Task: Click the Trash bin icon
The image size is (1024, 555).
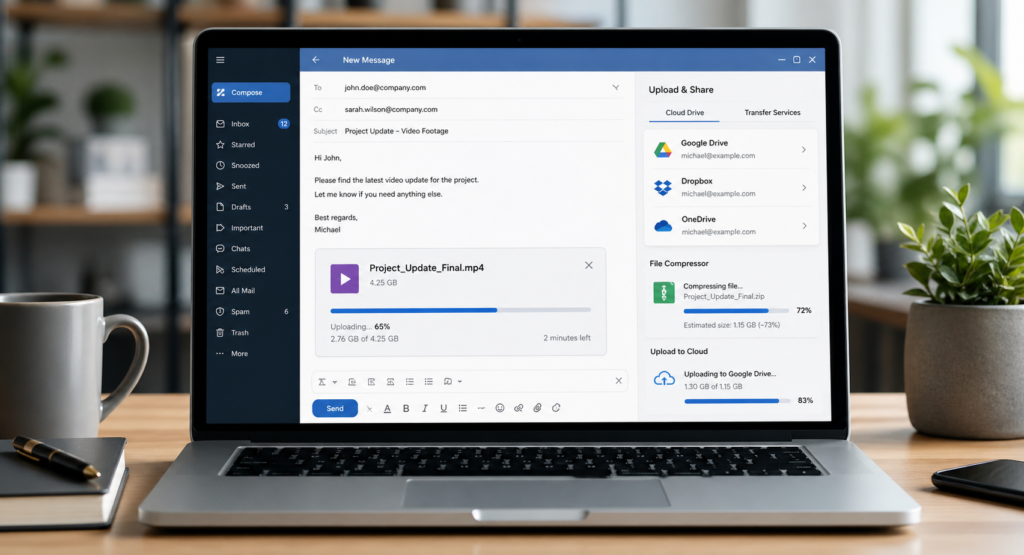Action: coord(220,332)
